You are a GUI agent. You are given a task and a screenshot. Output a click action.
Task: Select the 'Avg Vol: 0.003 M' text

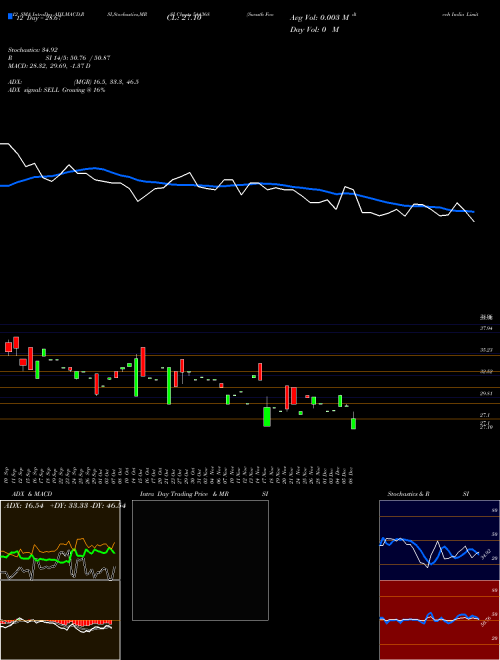[x=319, y=18]
